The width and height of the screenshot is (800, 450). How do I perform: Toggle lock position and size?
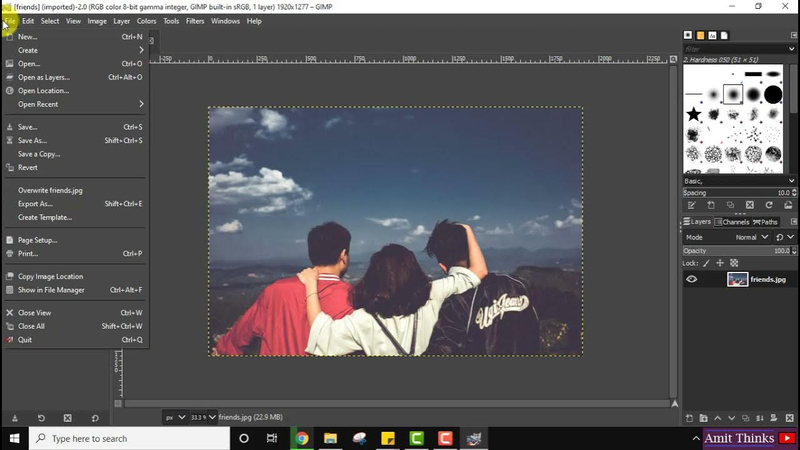point(720,263)
